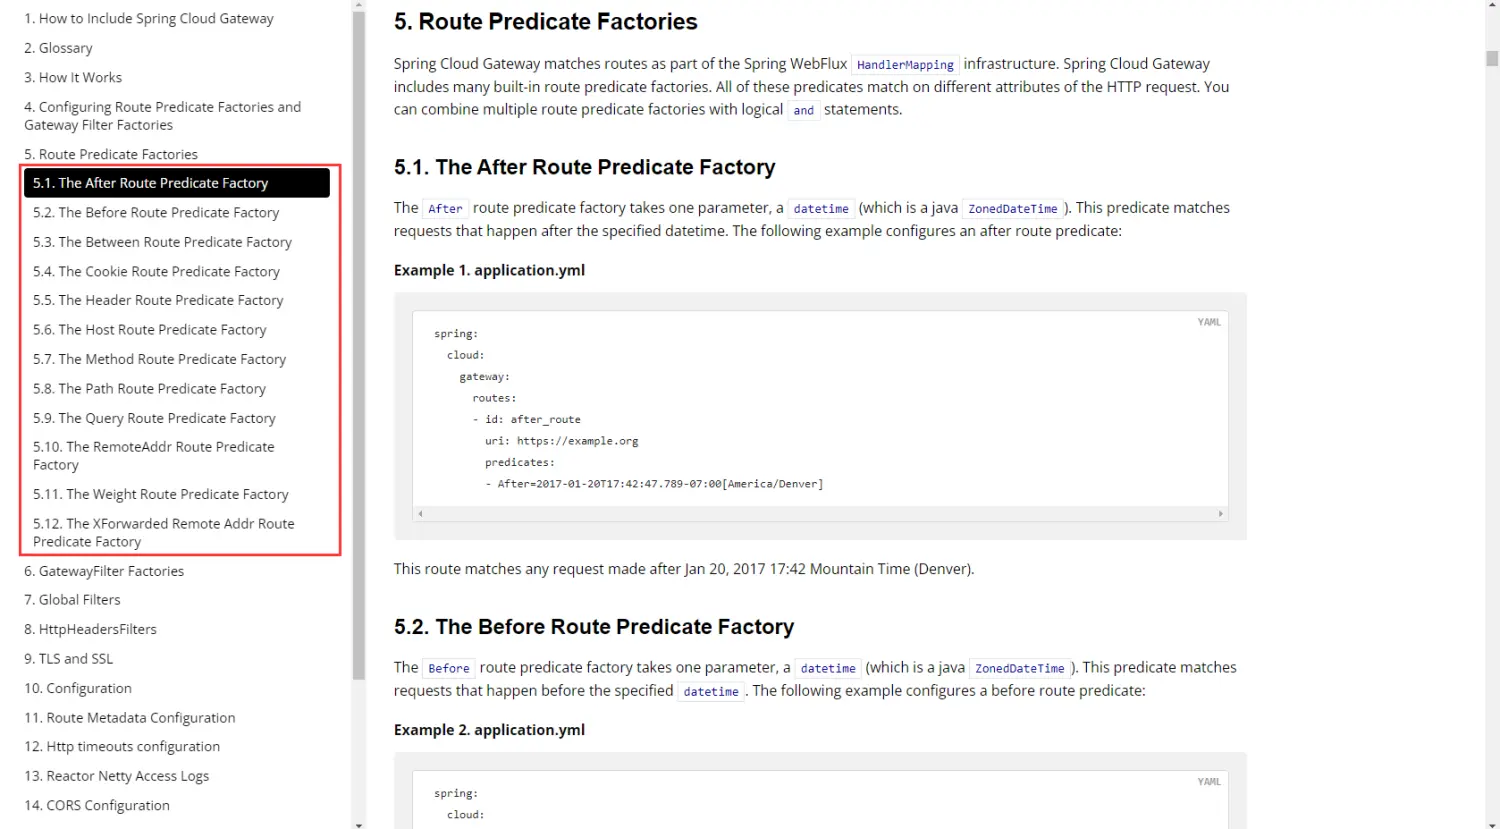1500x829 pixels.
Task: Click code block right scroll arrow
Action: (x=1220, y=514)
